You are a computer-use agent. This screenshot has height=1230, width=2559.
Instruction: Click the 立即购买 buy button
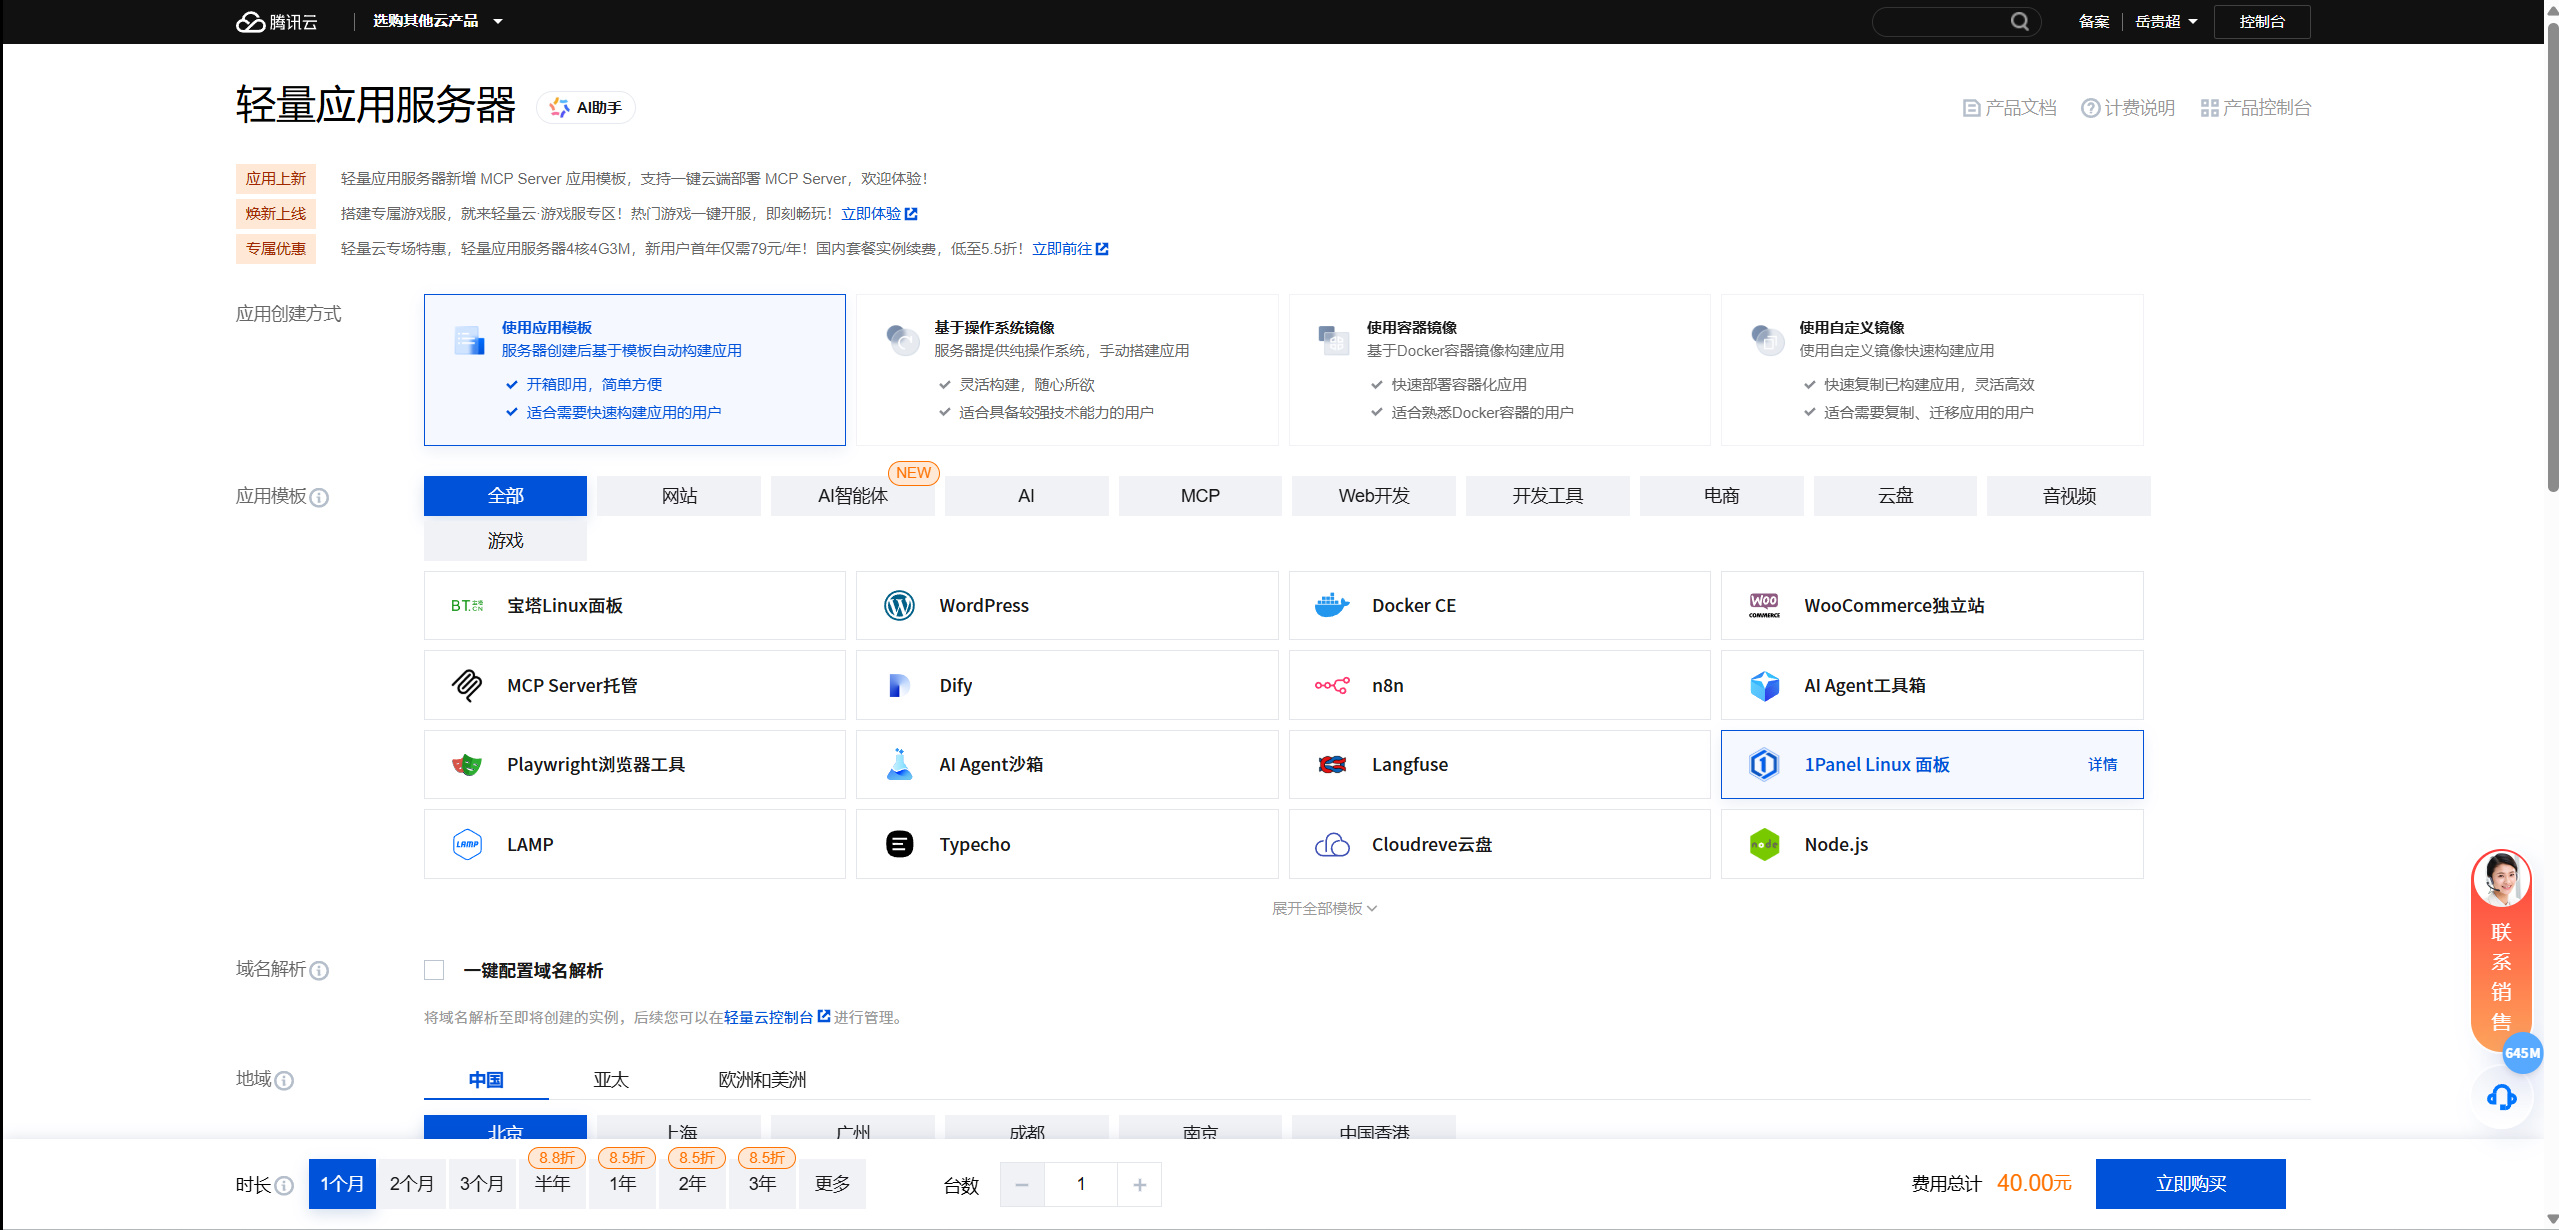(x=2190, y=1184)
